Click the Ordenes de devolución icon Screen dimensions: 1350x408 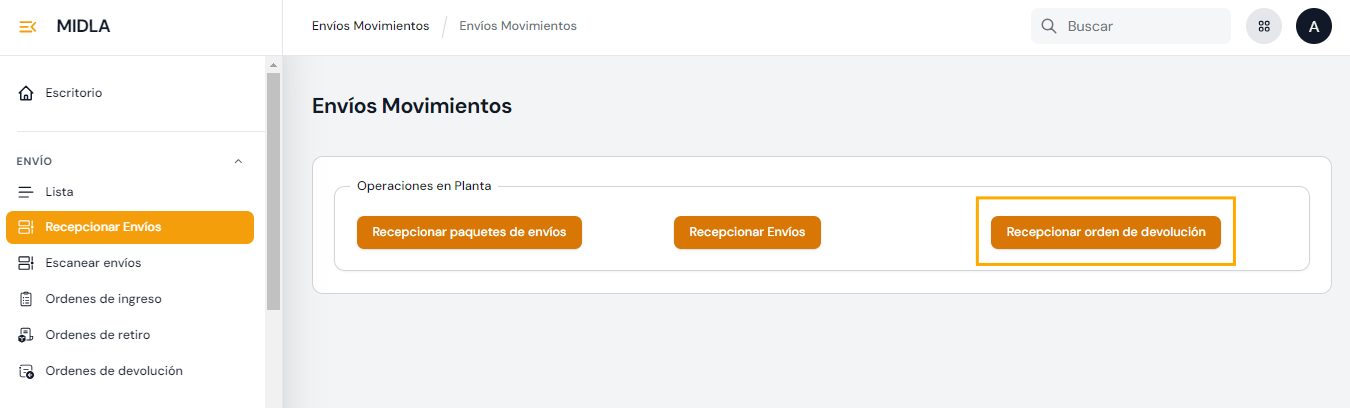[27, 371]
